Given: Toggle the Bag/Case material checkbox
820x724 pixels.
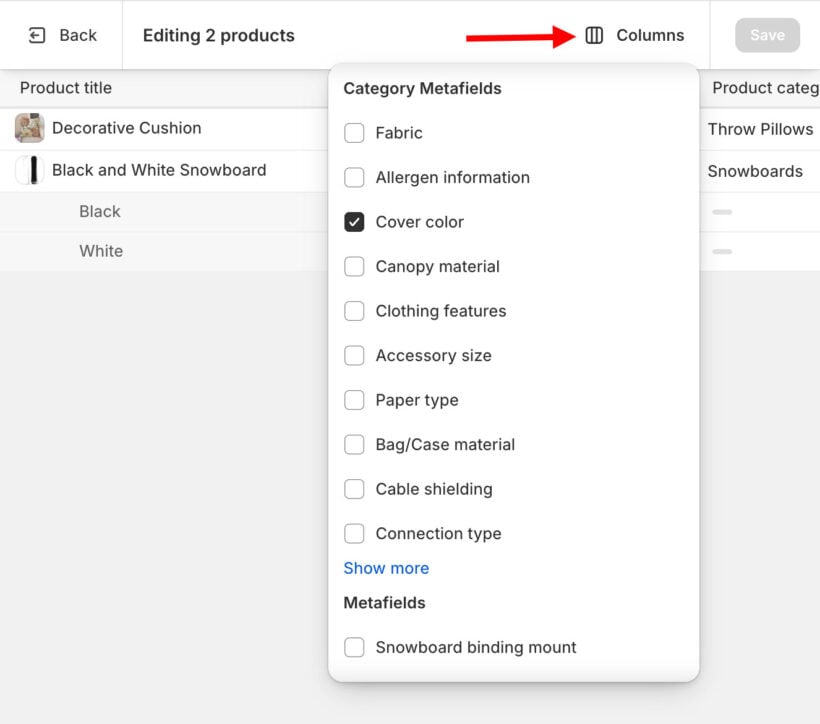Looking at the screenshot, I should pos(354,444).
